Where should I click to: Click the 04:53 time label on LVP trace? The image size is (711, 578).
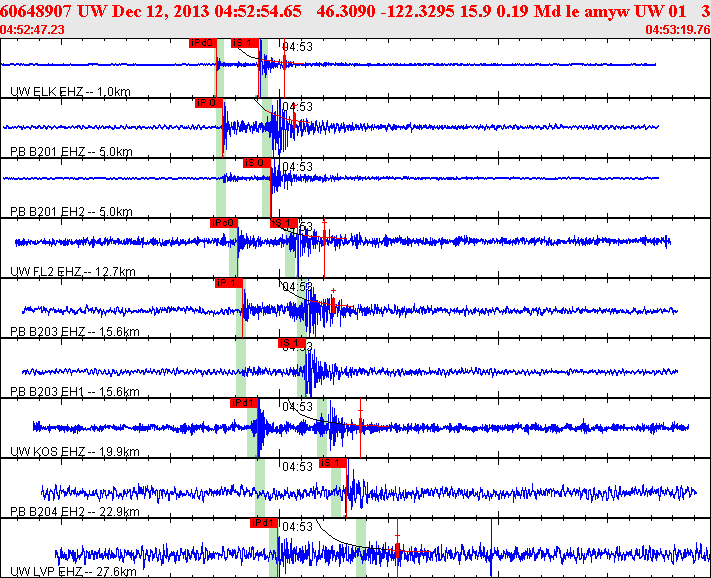point(297,527)
